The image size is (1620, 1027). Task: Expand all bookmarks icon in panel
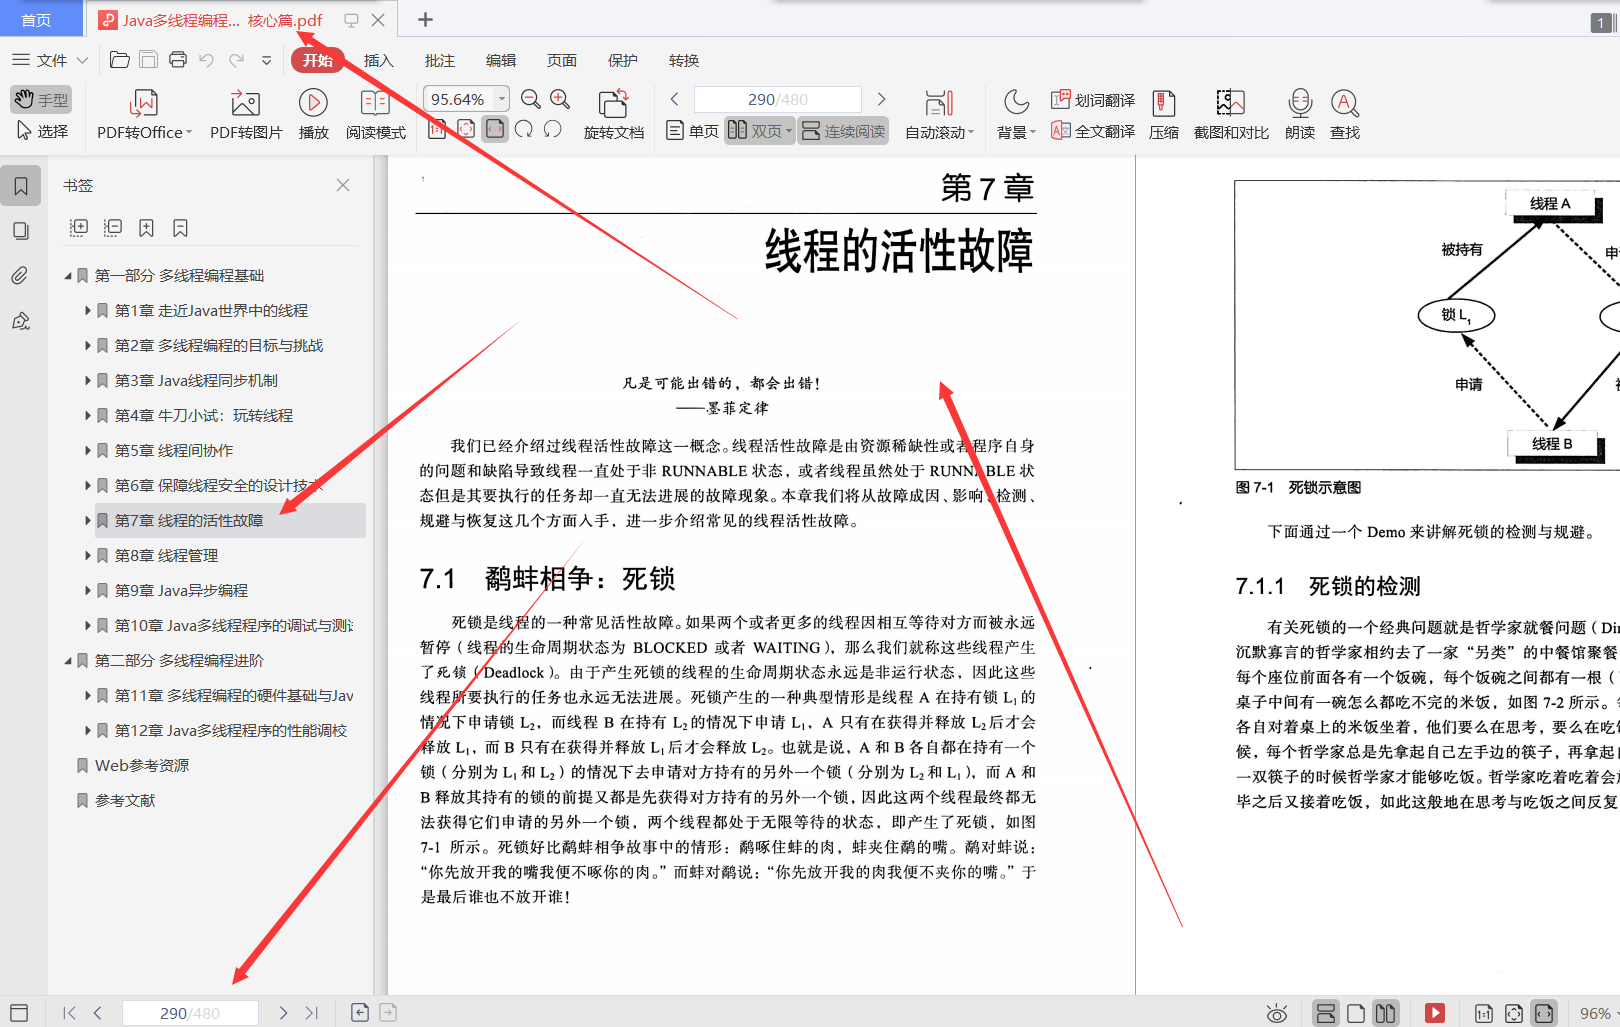click(x=79, y=228)
